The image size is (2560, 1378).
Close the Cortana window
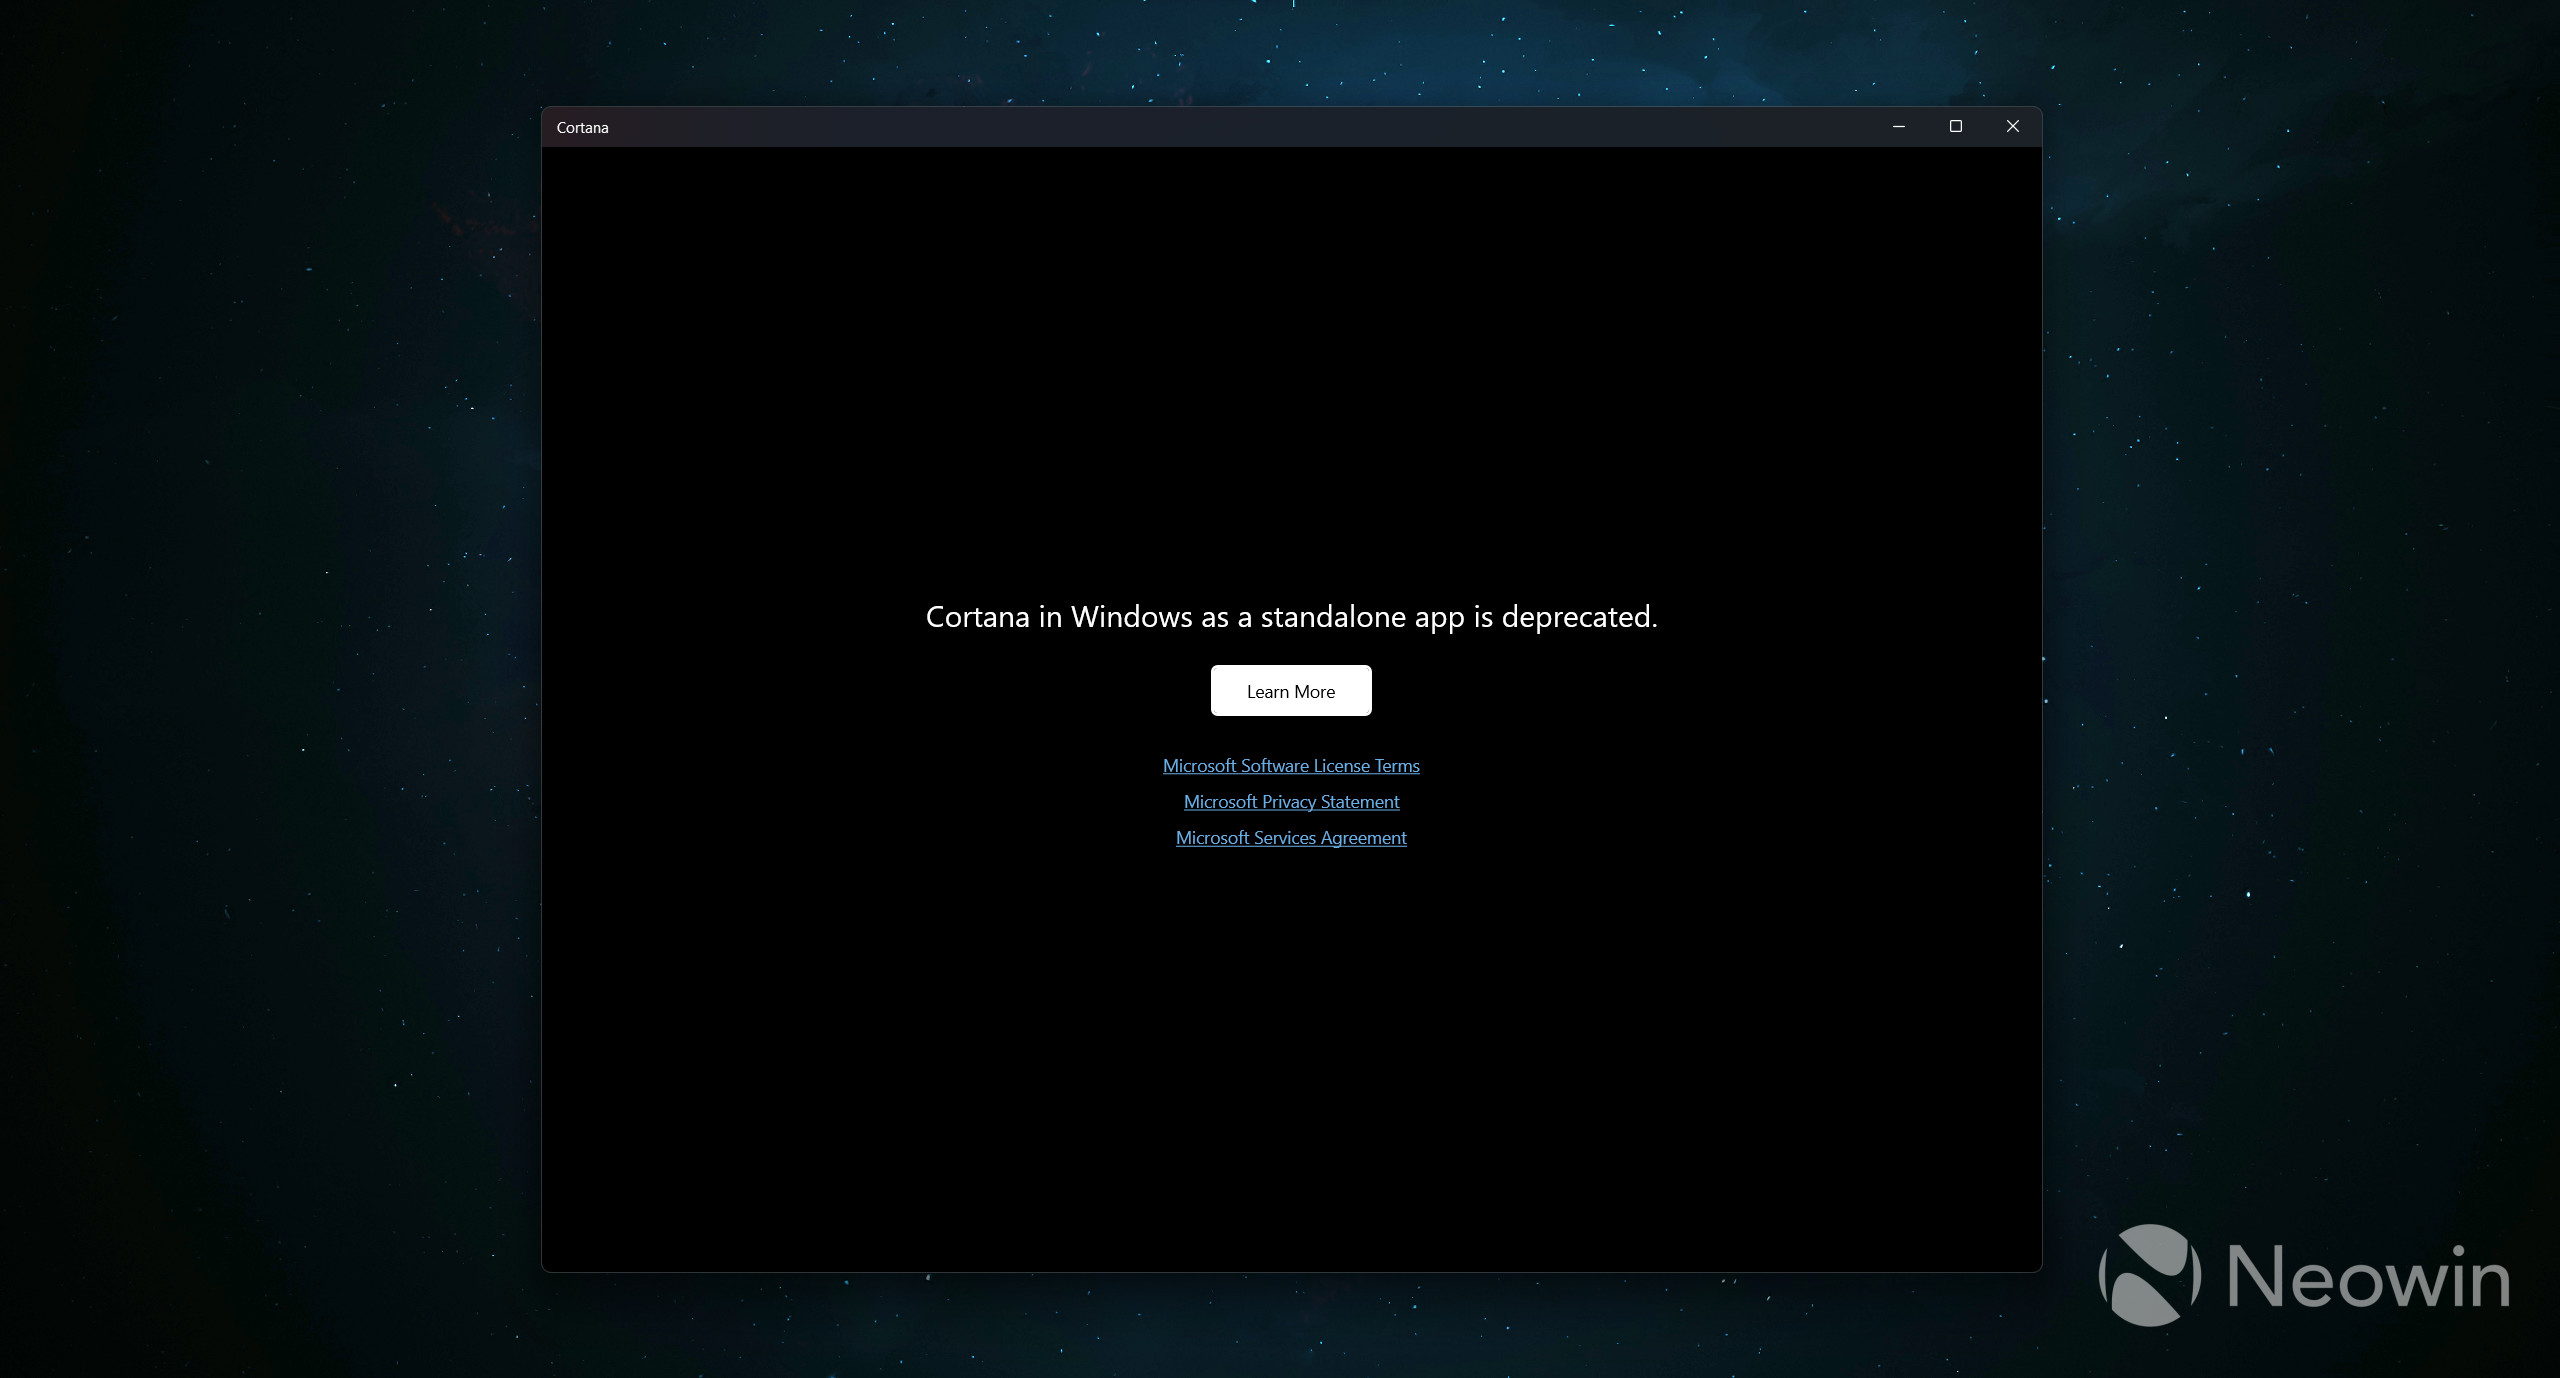[2013, 127]
